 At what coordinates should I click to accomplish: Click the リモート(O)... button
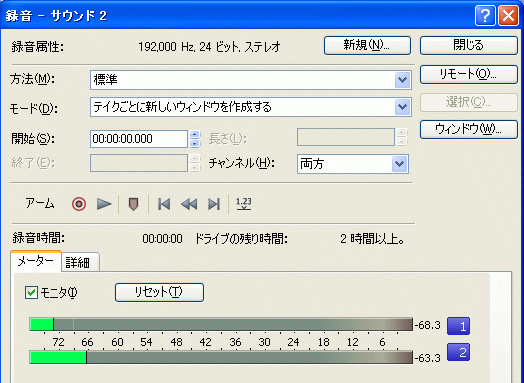click(469, 74)
